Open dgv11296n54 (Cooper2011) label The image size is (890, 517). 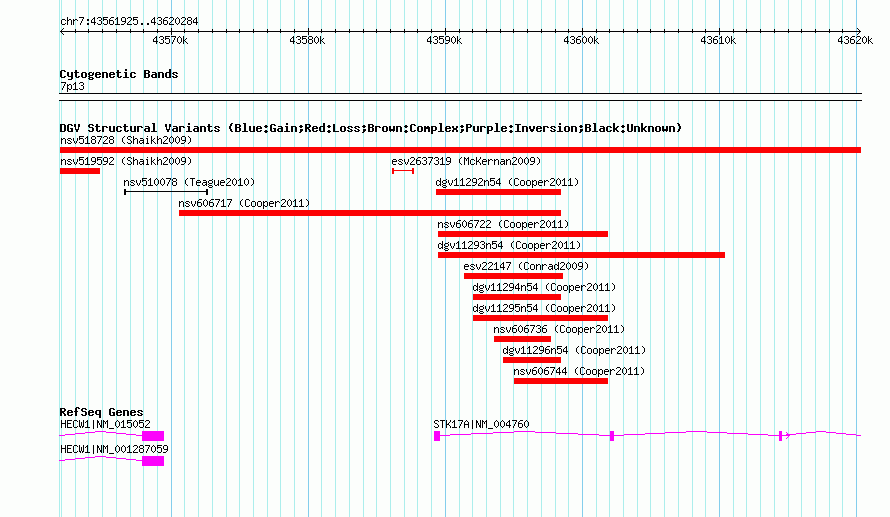tap(574, 350)
